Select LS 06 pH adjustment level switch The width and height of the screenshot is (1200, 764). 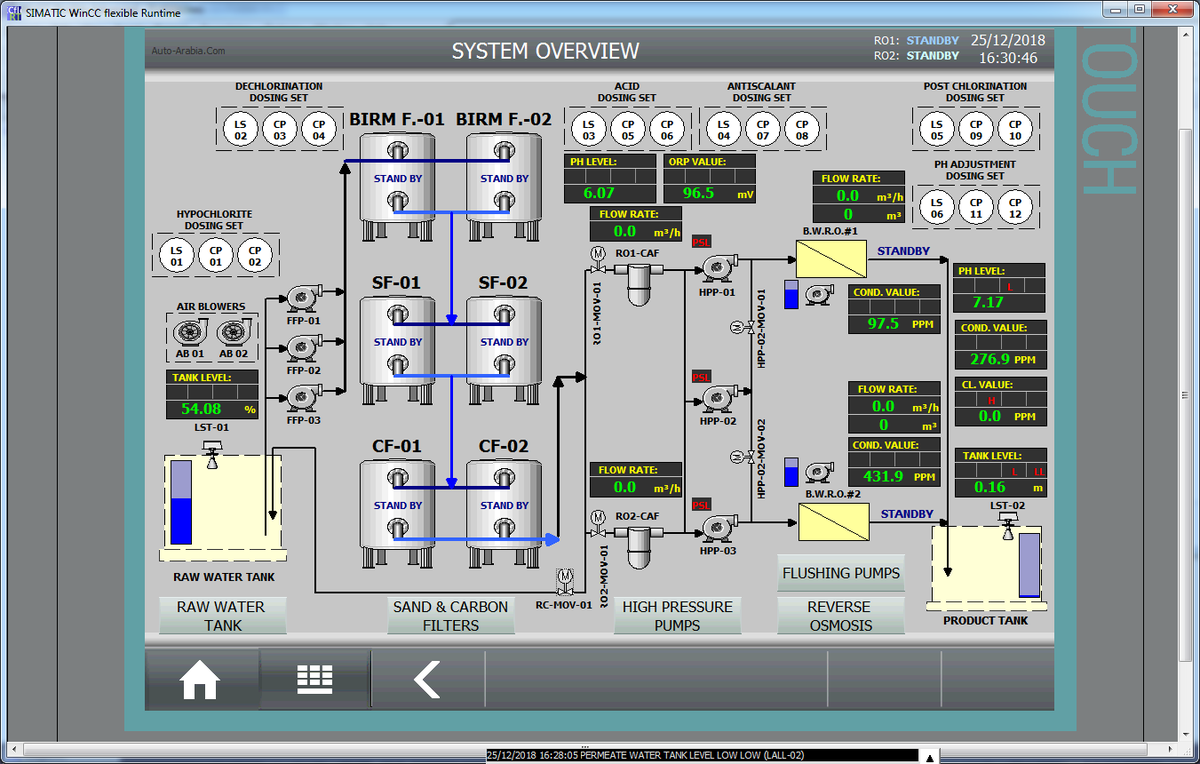937,207
